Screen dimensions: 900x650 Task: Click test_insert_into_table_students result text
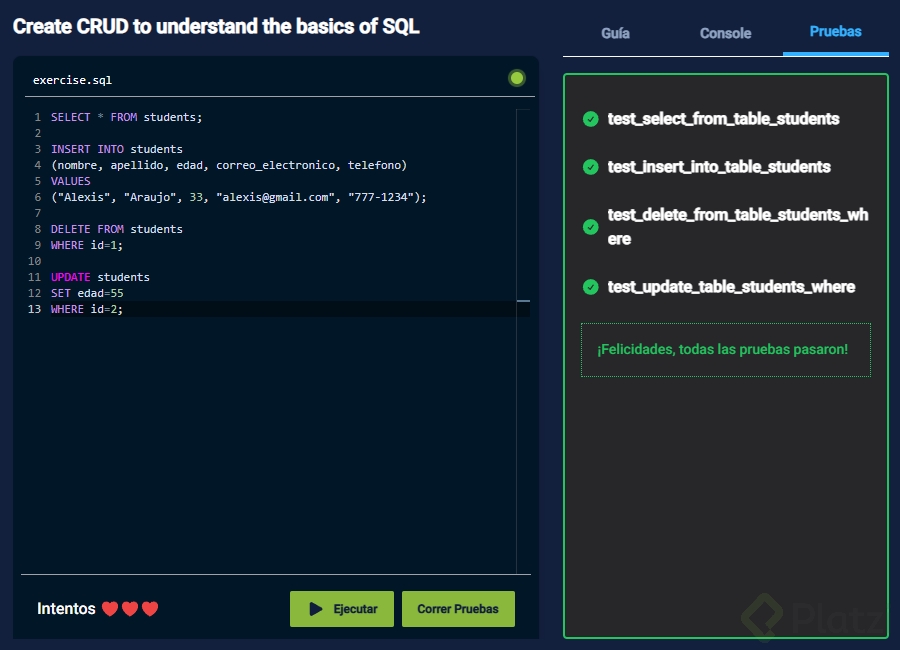(x=719, y=167)
